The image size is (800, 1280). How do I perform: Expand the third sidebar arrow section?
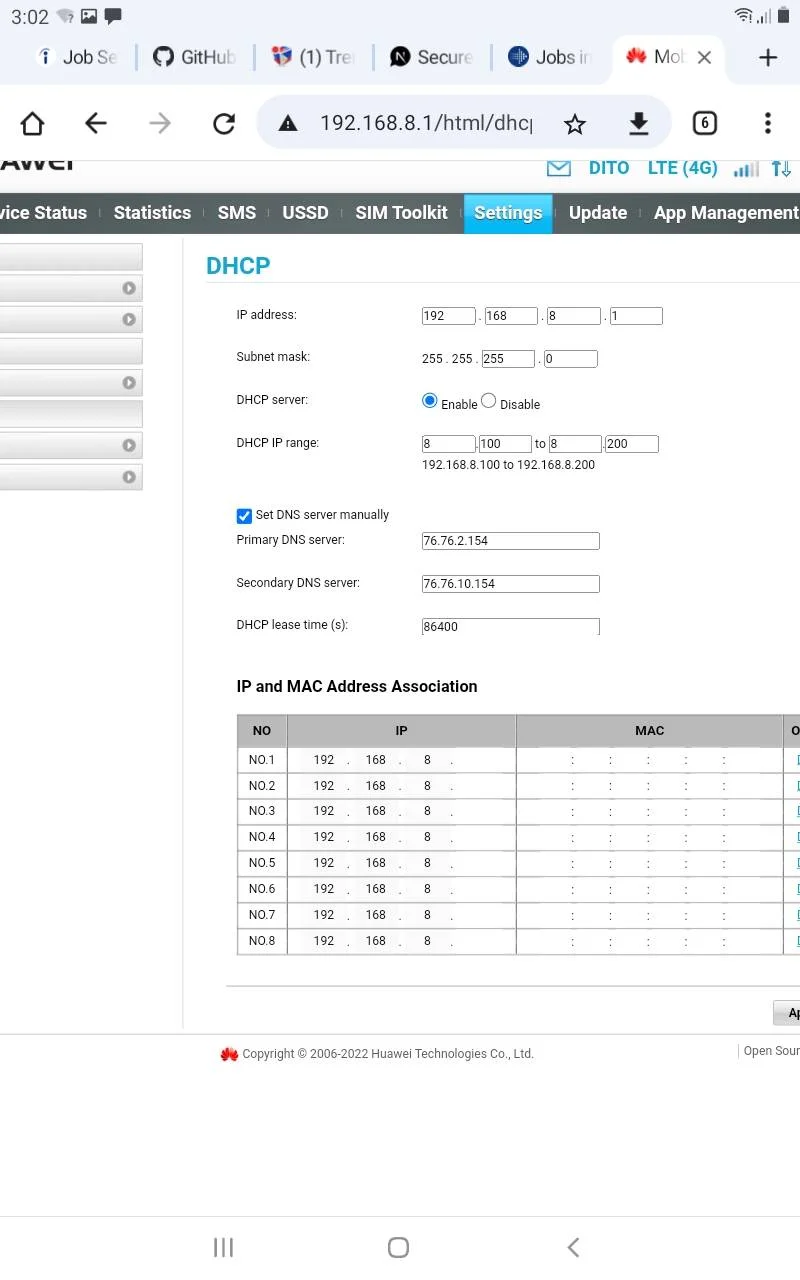[129, 383]
